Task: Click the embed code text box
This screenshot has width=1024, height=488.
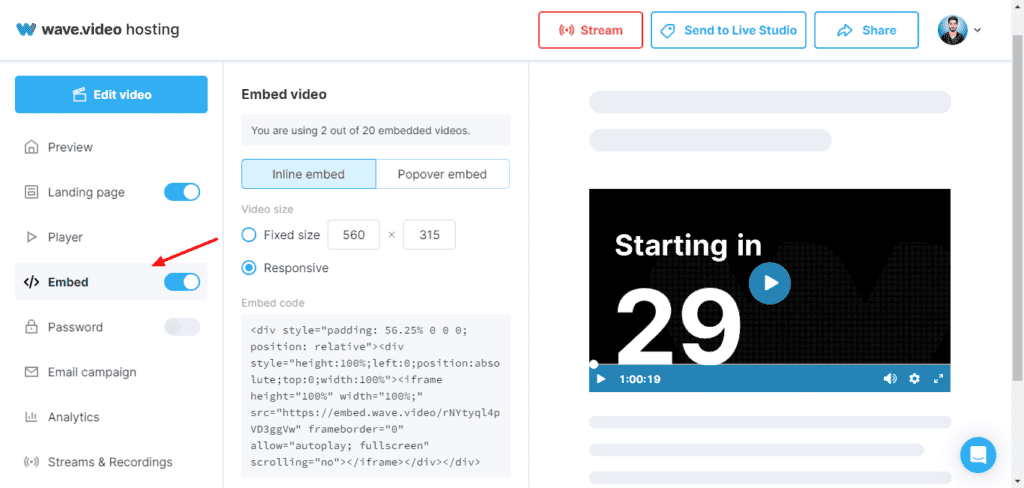Action: (x=376, y=396)
